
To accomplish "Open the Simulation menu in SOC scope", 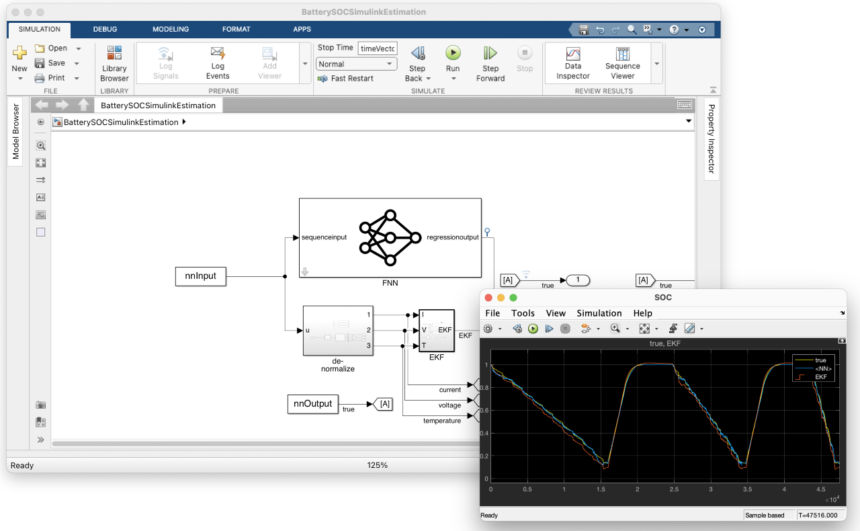I will (x=599, y=313).
